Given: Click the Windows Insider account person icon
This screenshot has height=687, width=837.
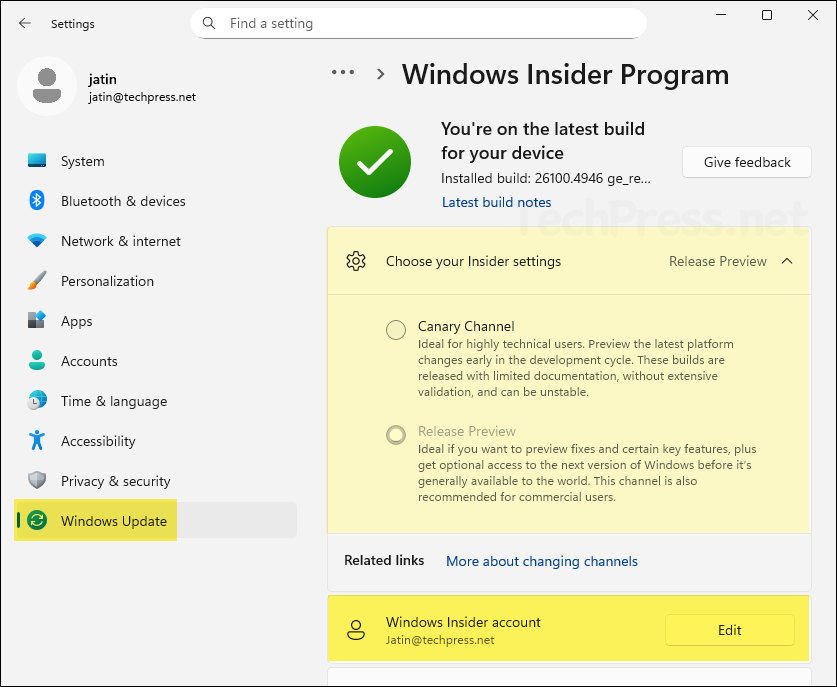Looking at the screenshot, I should coord(356,630).
